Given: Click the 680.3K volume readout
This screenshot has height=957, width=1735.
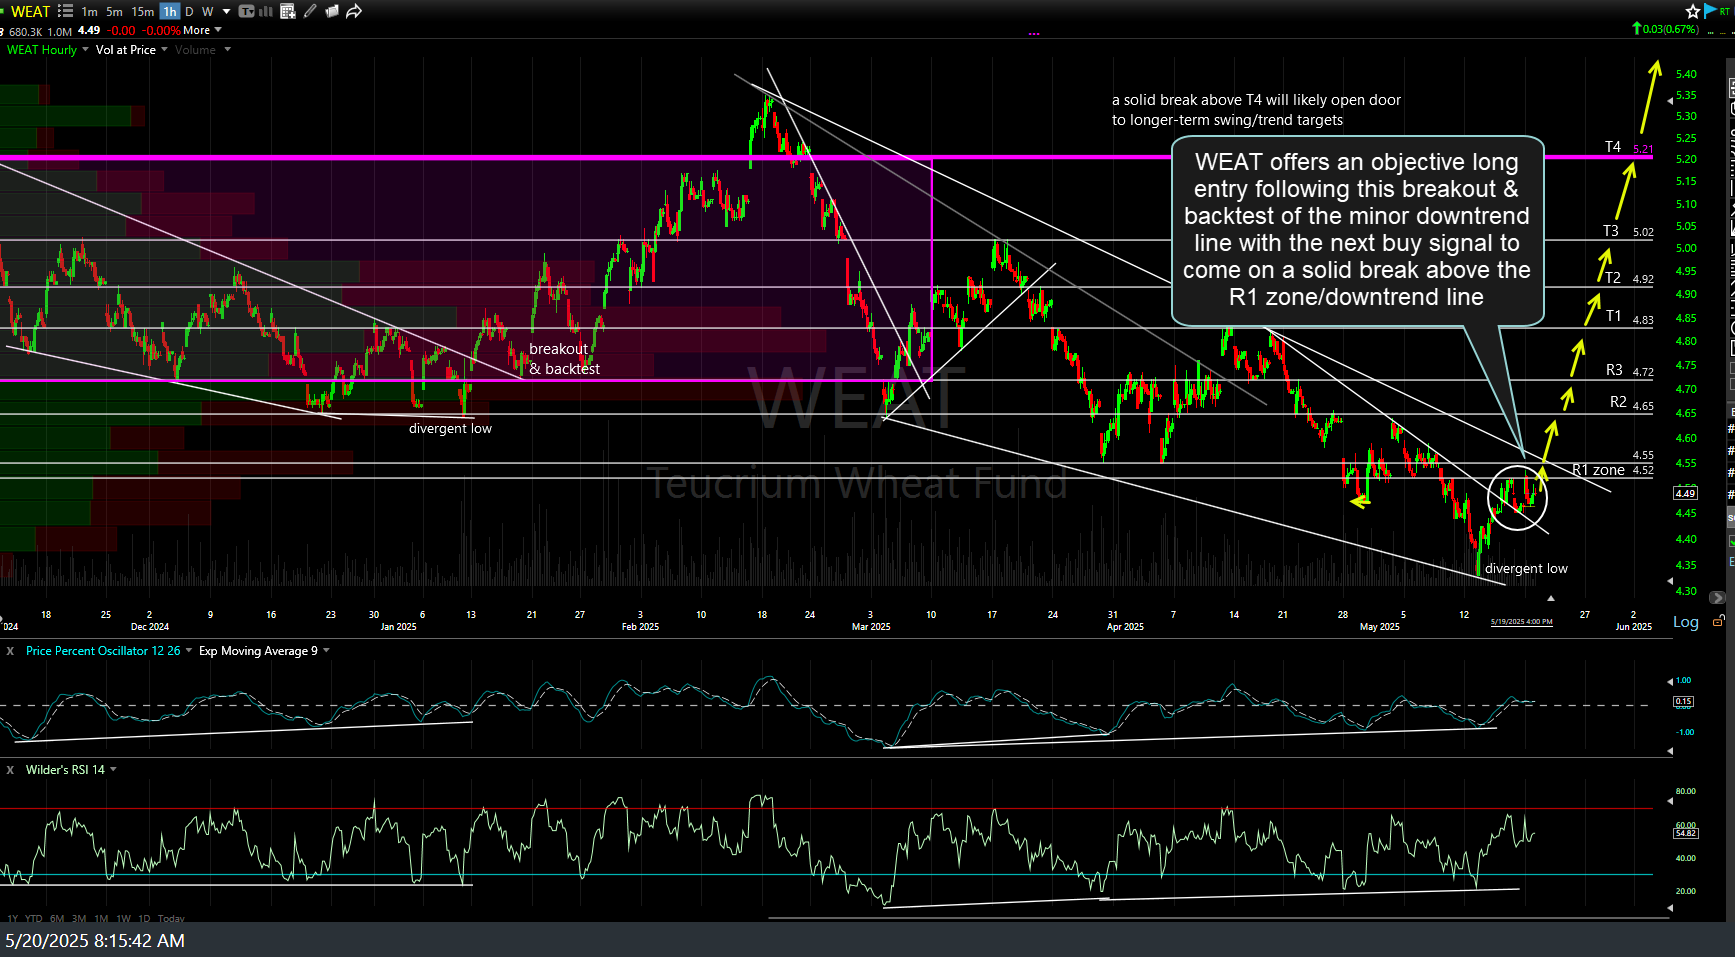Looking at the screenshot, I should [25, 32].
